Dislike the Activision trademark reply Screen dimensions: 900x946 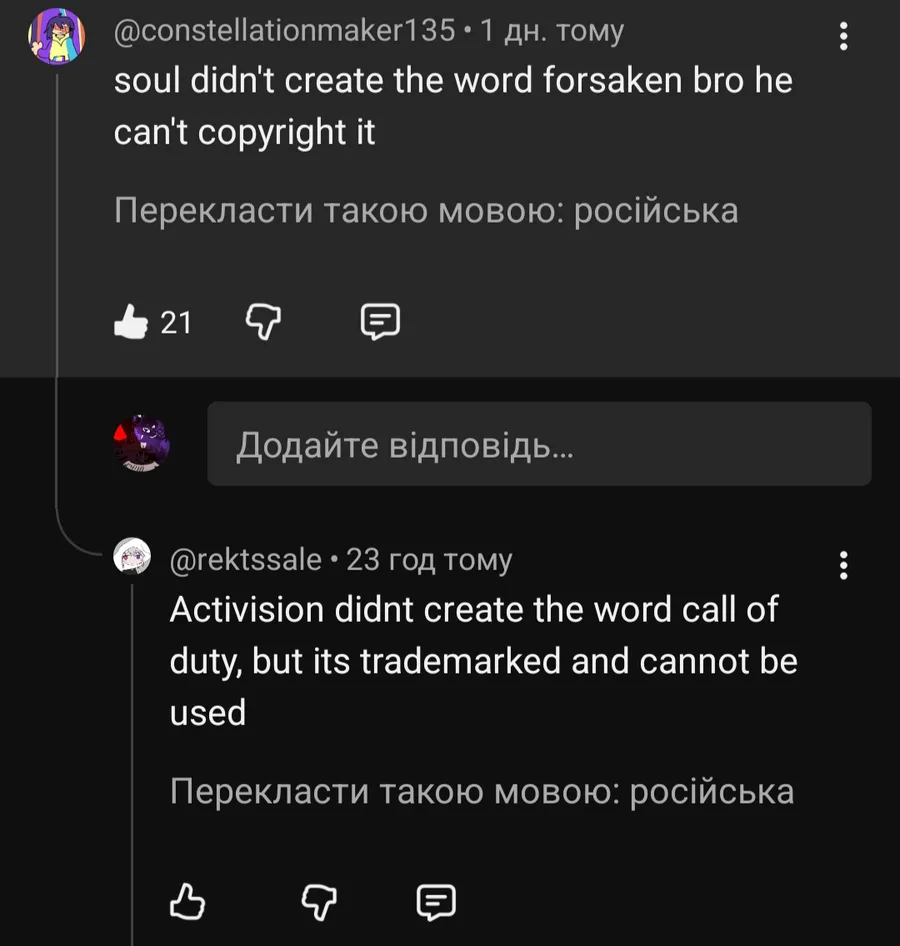click(320, 903)
